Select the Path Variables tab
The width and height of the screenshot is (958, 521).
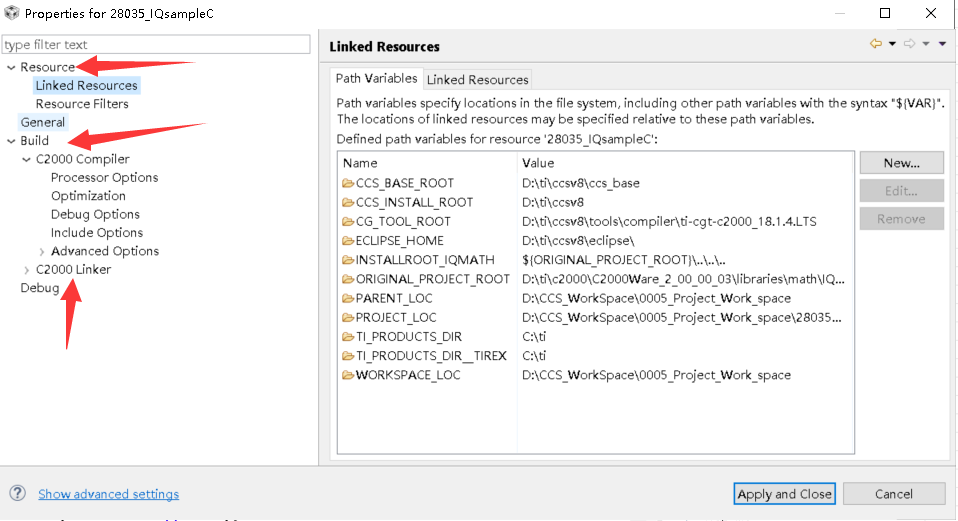tap(376, 79)
